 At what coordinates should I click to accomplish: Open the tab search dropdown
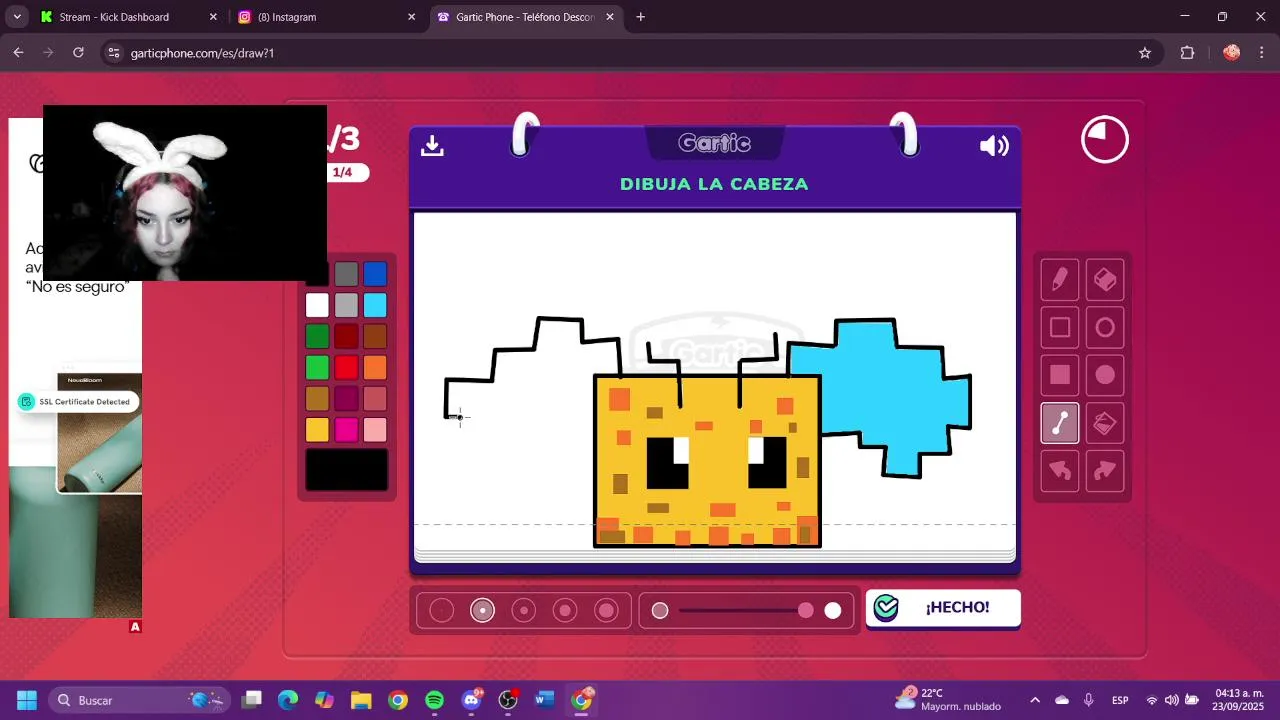(17, 17)
